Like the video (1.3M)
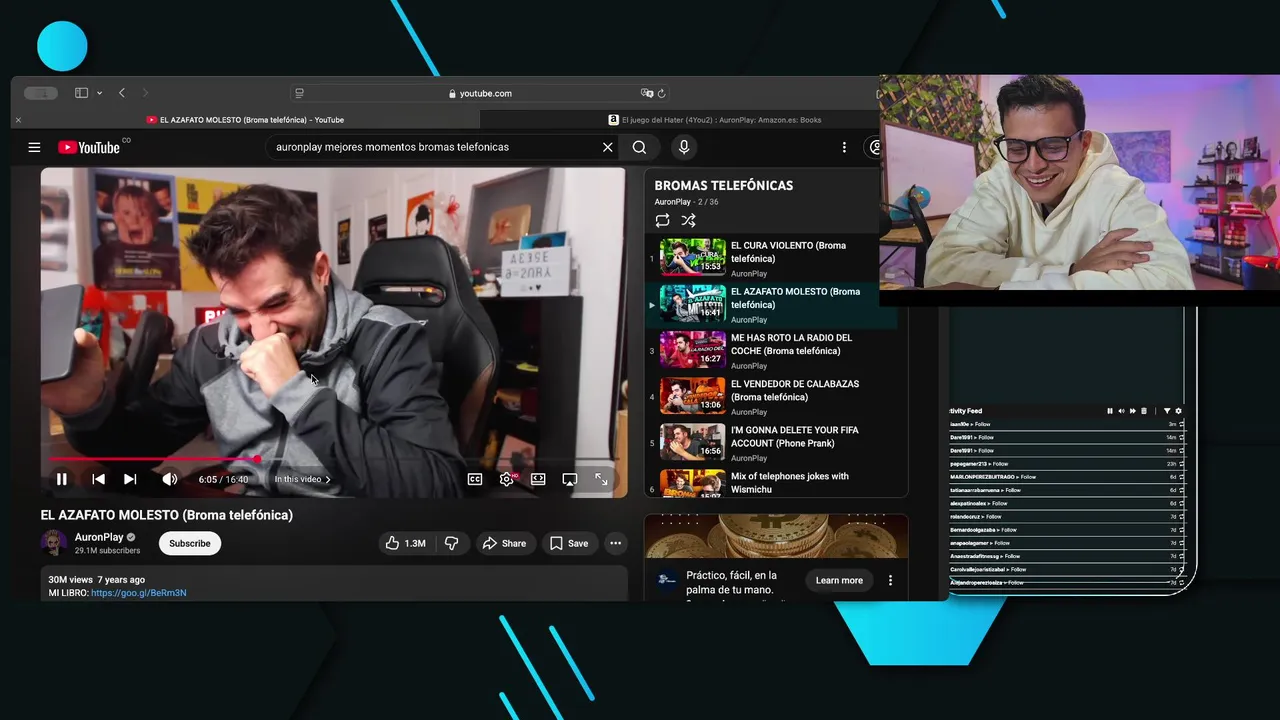 [x=405, y=543]
